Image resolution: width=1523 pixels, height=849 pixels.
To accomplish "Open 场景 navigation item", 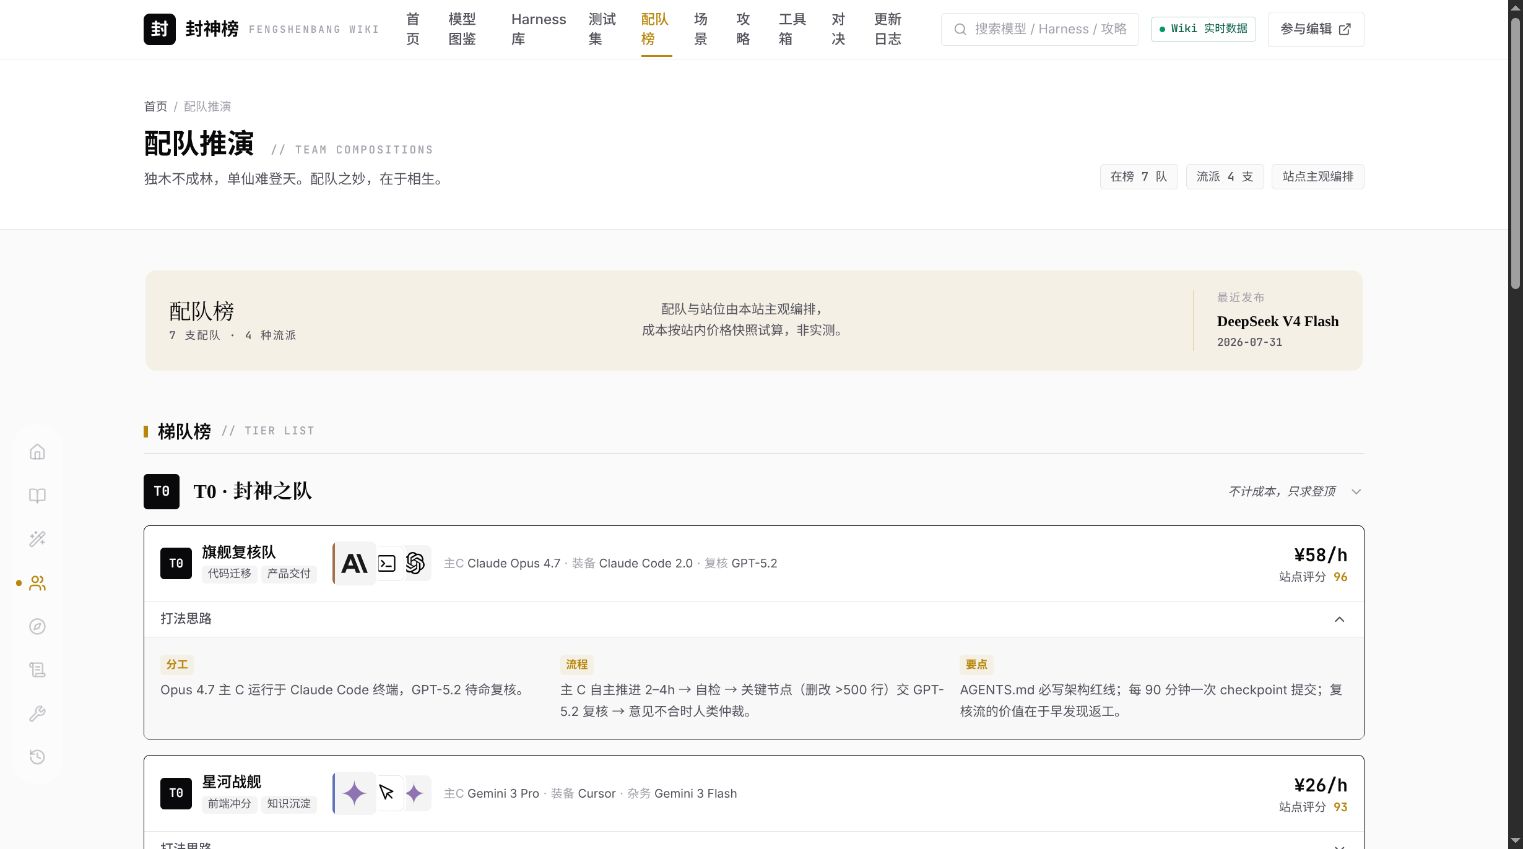I will [x=701, y=29].
